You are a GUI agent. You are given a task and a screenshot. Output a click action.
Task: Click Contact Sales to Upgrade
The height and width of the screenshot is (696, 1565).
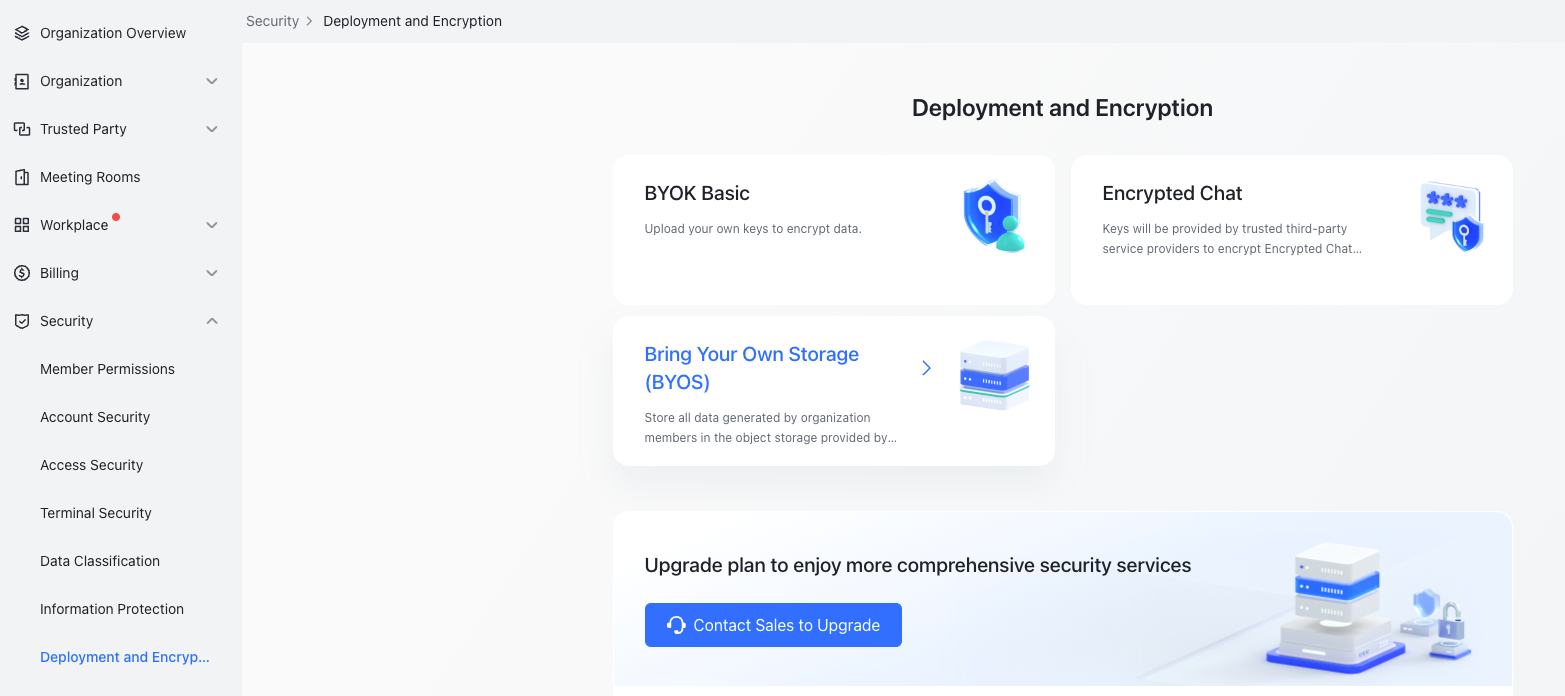click(773, 625)
